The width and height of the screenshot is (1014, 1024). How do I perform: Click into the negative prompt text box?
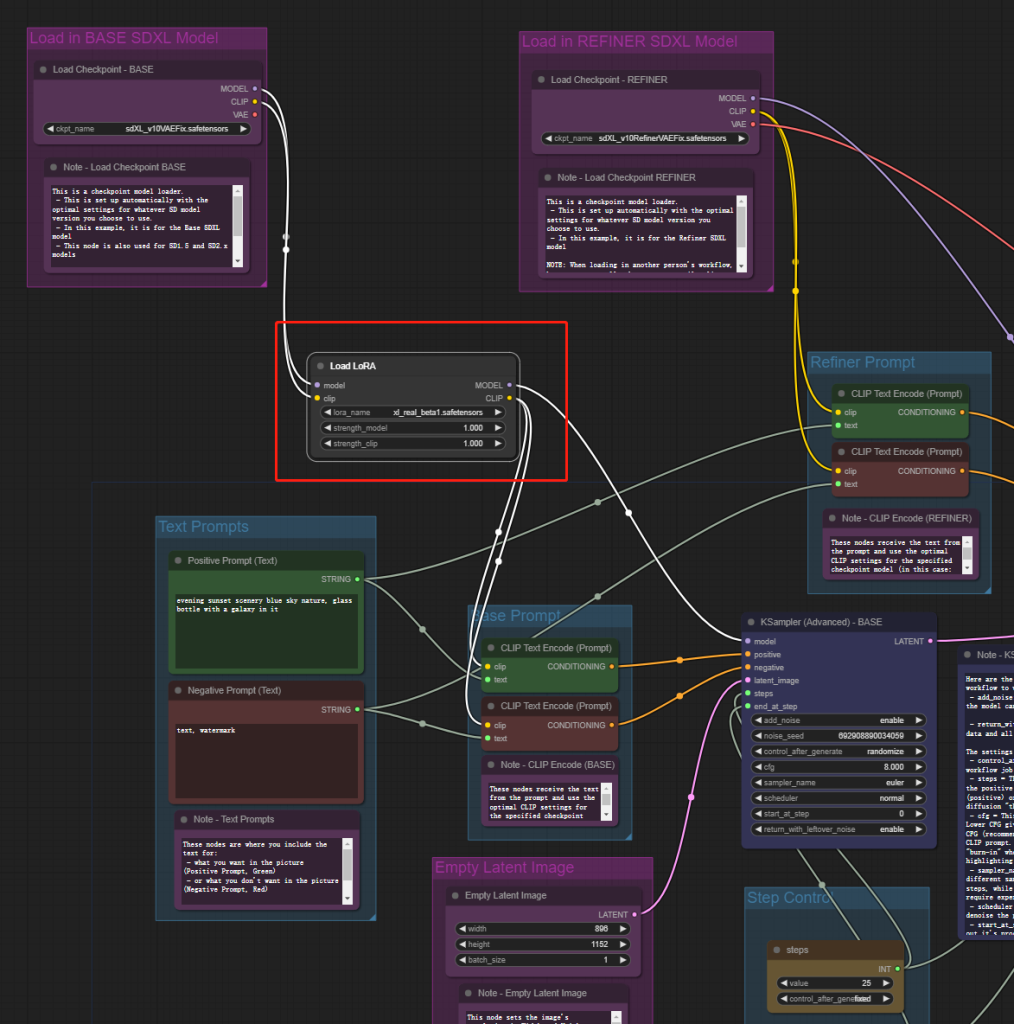point(266,760)
